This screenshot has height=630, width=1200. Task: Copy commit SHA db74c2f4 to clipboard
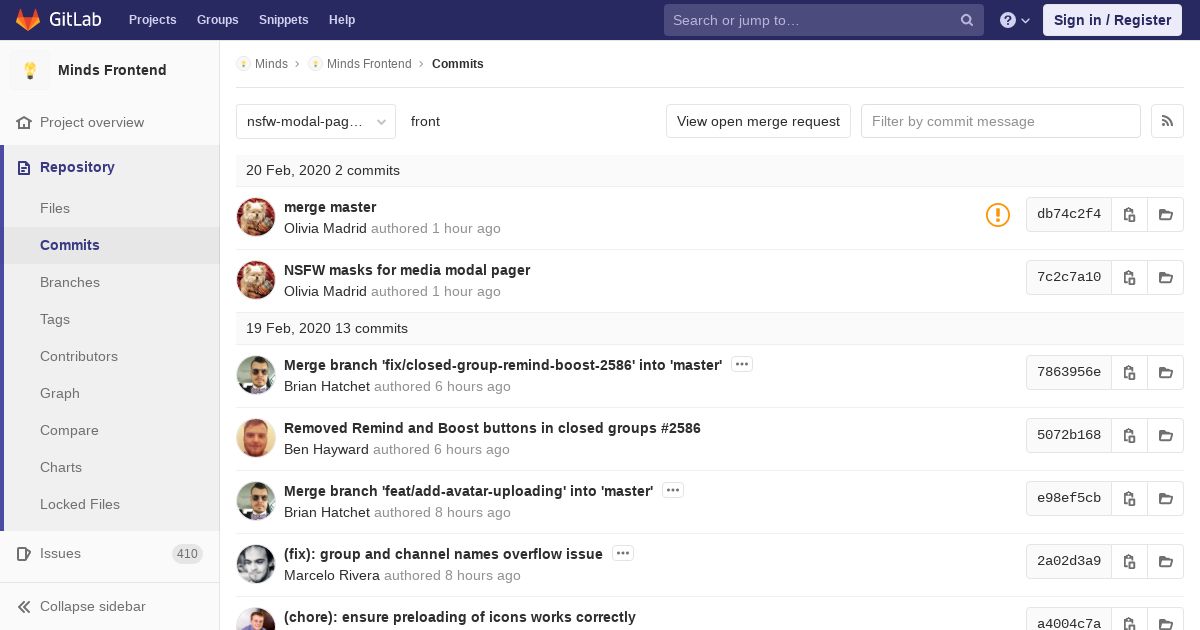click(1129, 214)
